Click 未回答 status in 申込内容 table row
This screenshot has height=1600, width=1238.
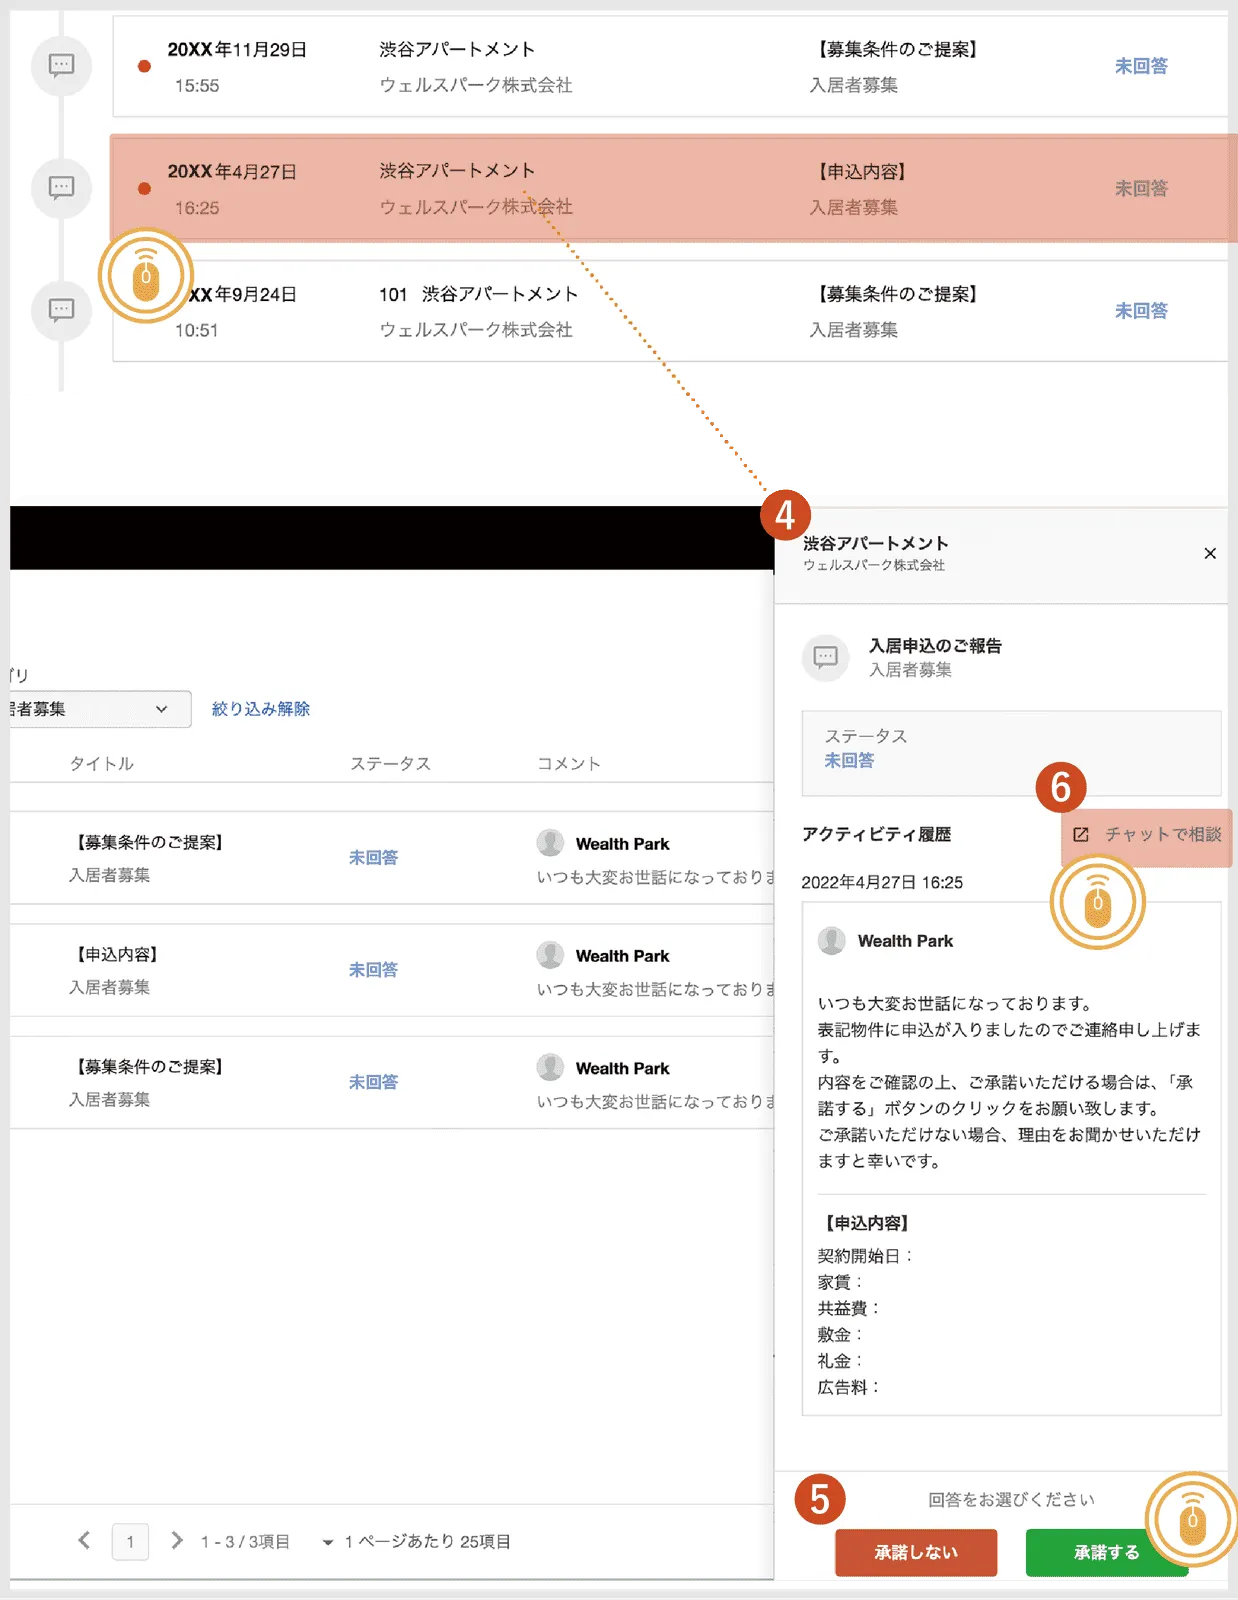[373, 970]
